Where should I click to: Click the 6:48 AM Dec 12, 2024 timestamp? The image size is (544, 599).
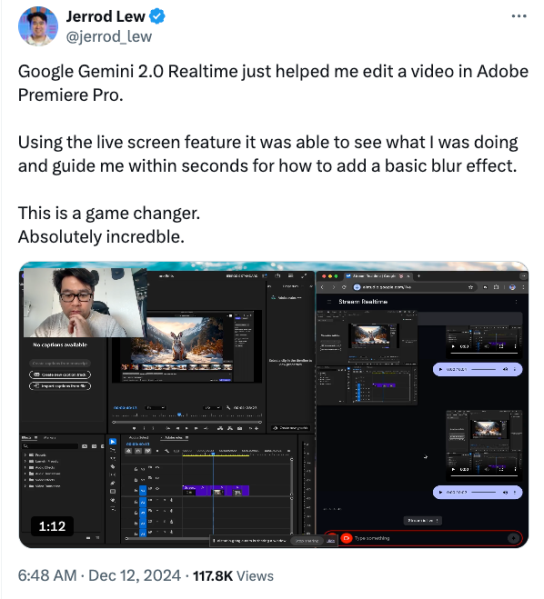coord(99,576)
